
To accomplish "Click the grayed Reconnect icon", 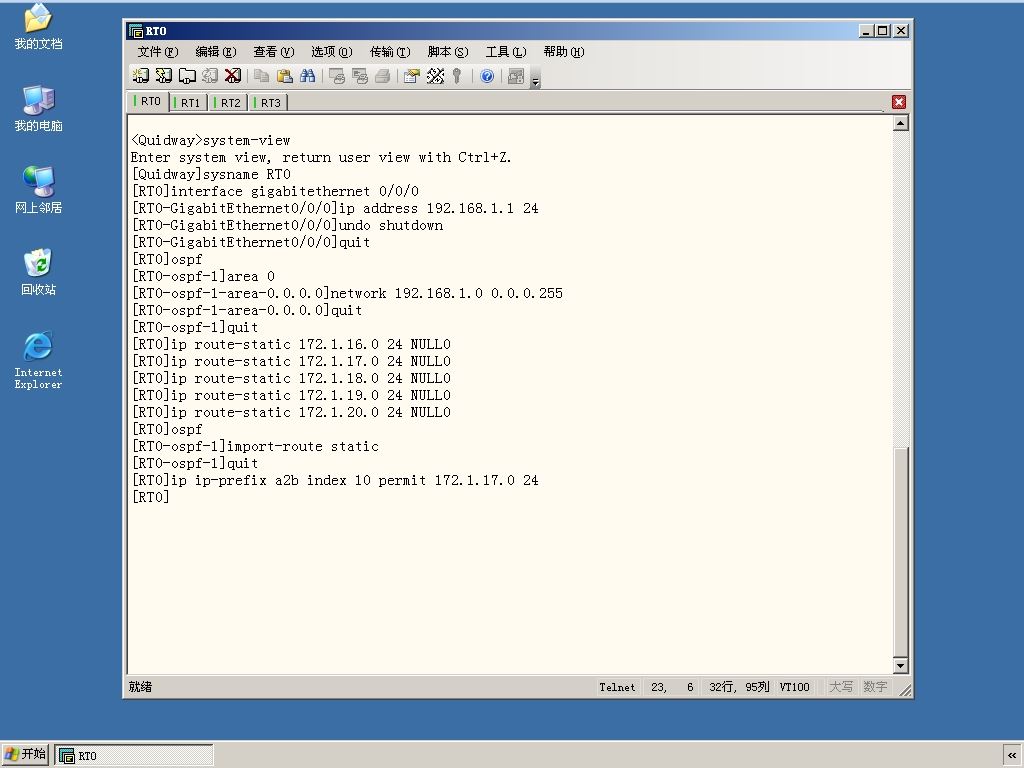I will pyautogui.click(x=210, y=76).
